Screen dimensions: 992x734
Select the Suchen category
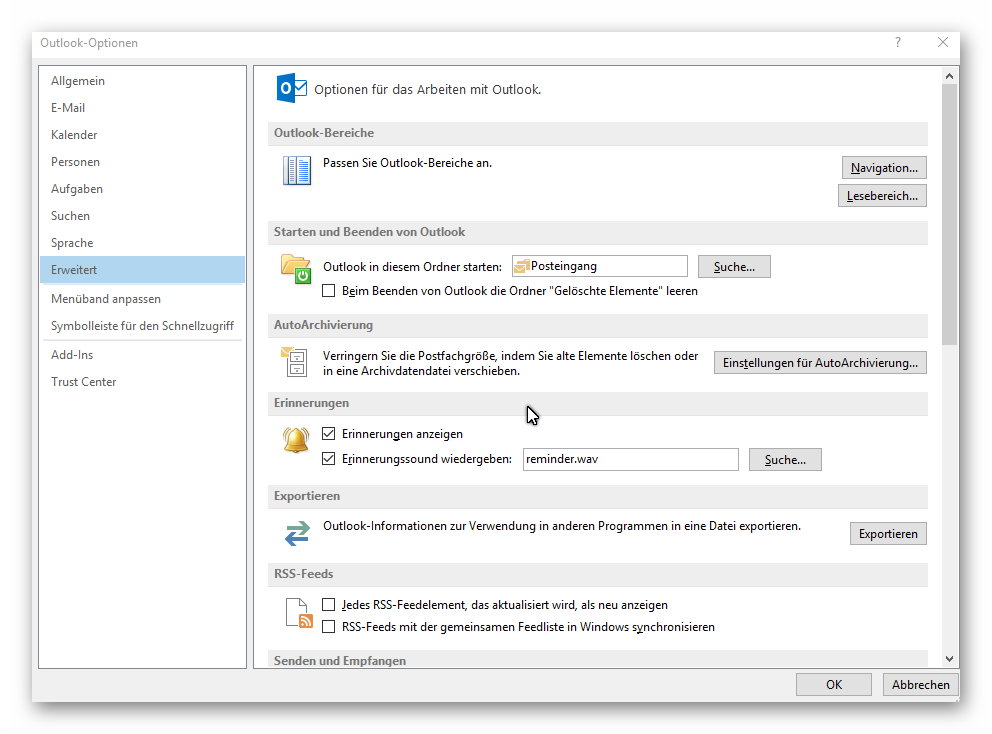click(142, 216)
